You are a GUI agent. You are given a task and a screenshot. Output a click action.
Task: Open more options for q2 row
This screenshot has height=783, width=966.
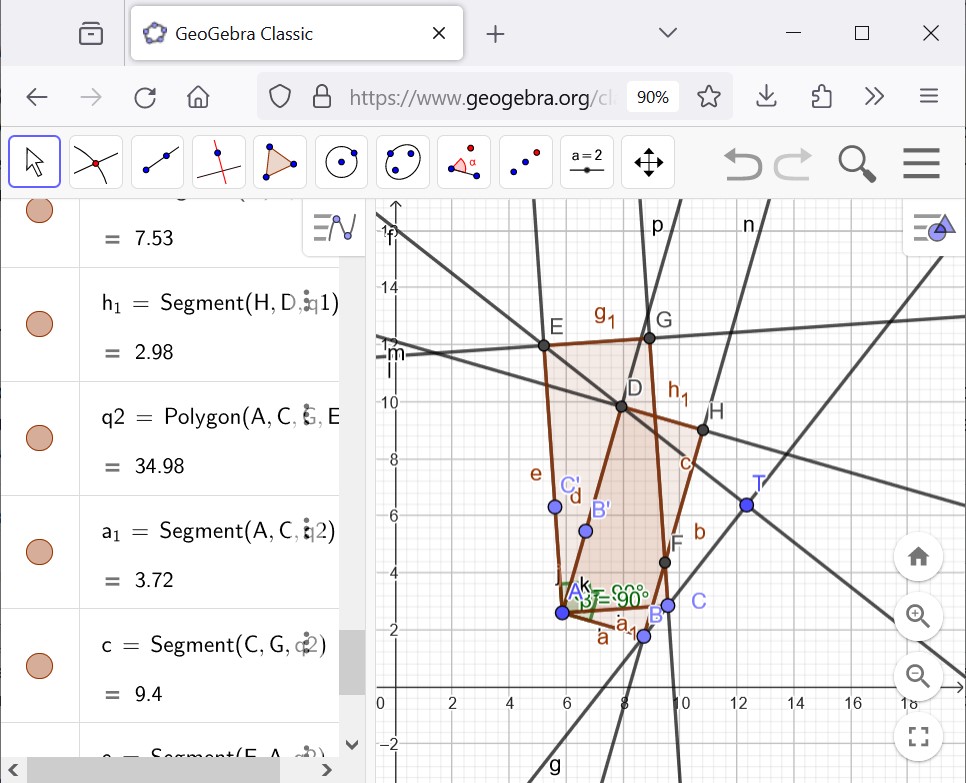click(307, 416)
